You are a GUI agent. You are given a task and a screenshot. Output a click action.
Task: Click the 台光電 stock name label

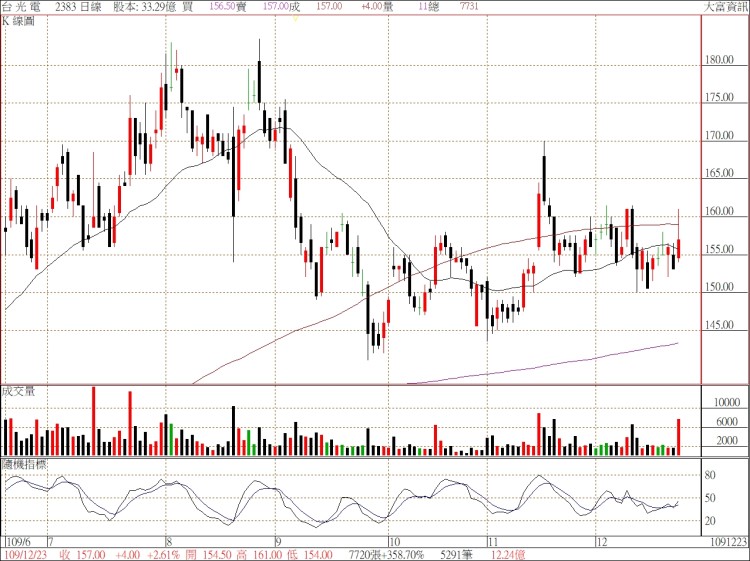pos(22,7)
